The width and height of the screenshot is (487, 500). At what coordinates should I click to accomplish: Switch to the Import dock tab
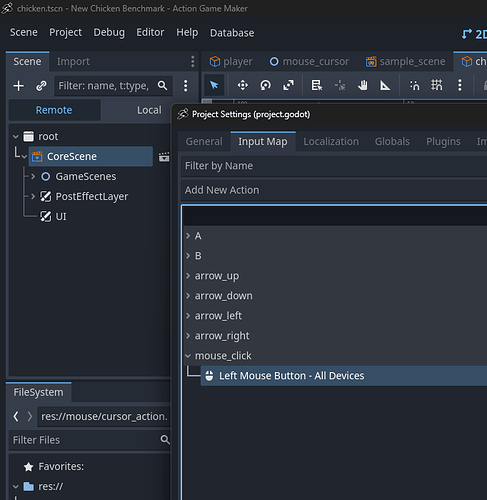point(73,62)
